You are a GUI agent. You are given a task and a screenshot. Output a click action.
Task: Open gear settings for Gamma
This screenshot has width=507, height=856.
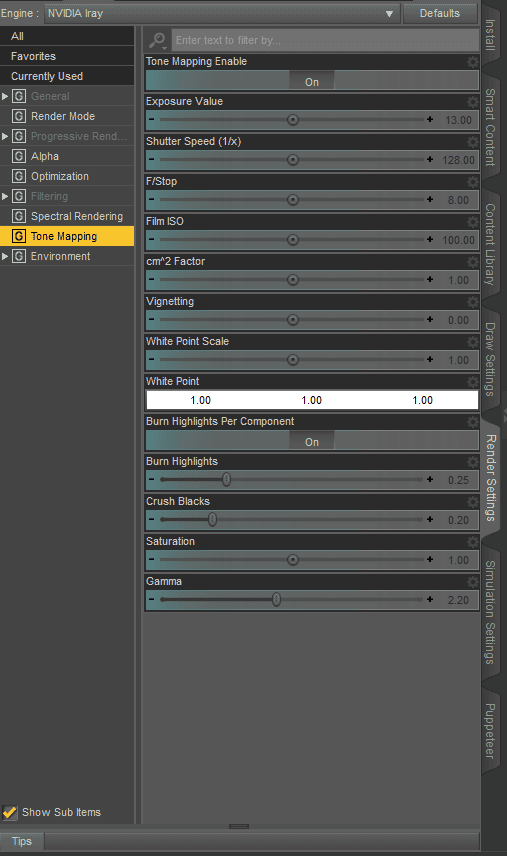click(x=473, y=581)
